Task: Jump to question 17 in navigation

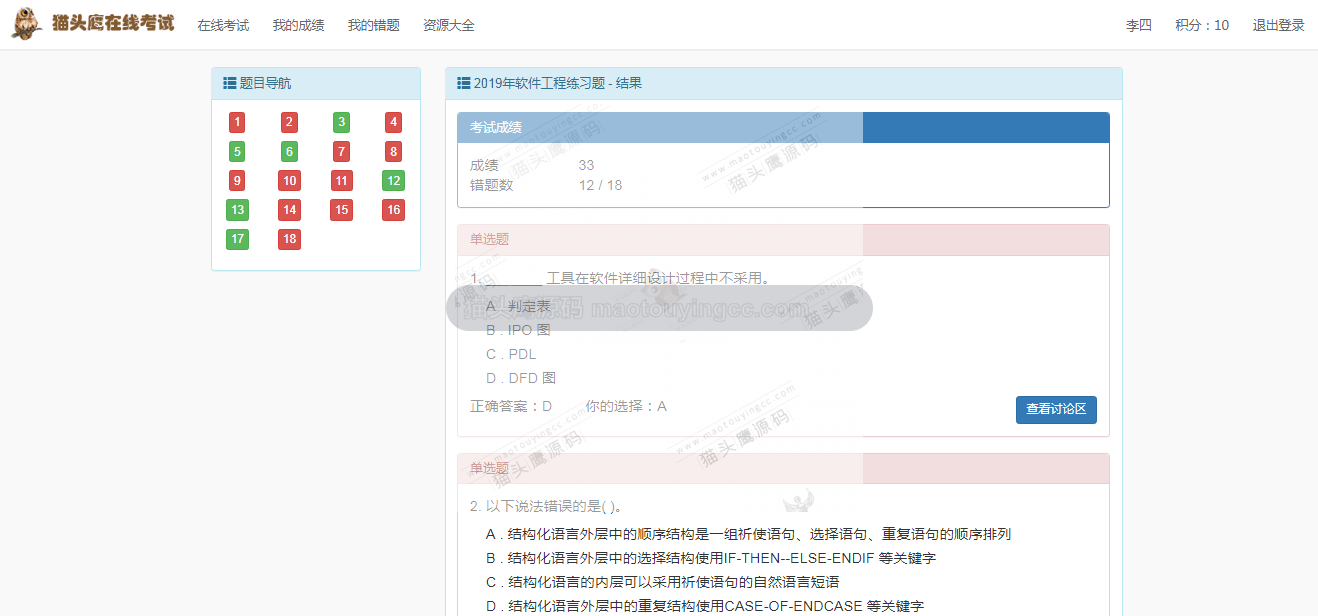Action: pyautogui.click(x=237, y=239)
